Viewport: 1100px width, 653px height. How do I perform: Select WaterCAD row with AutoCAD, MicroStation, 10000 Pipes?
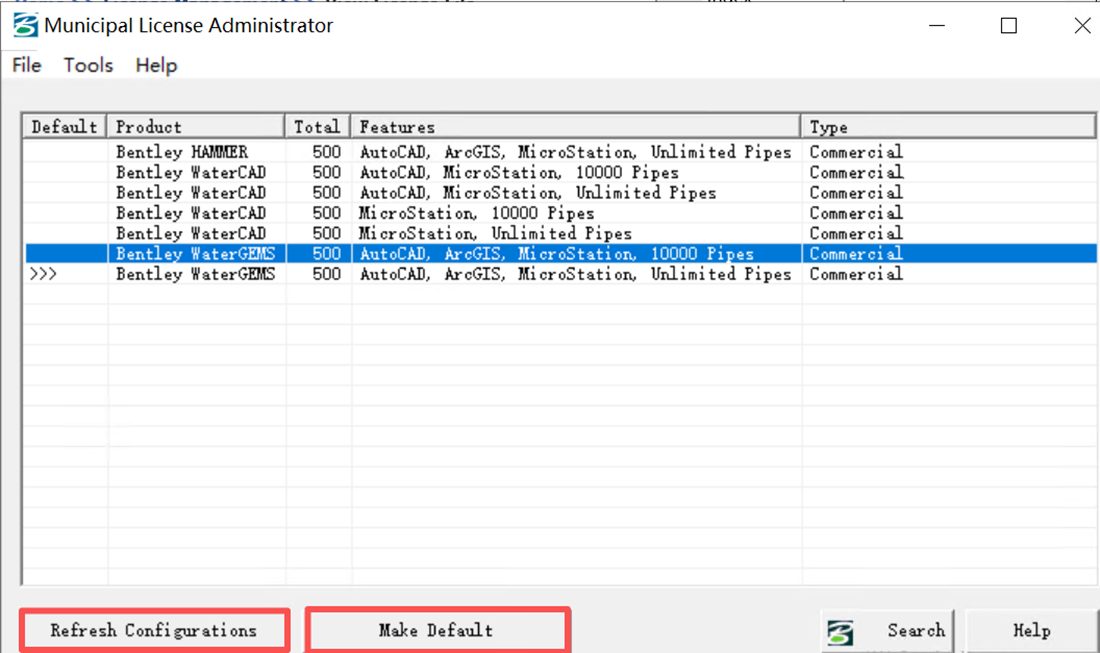[x=560, y=172]
